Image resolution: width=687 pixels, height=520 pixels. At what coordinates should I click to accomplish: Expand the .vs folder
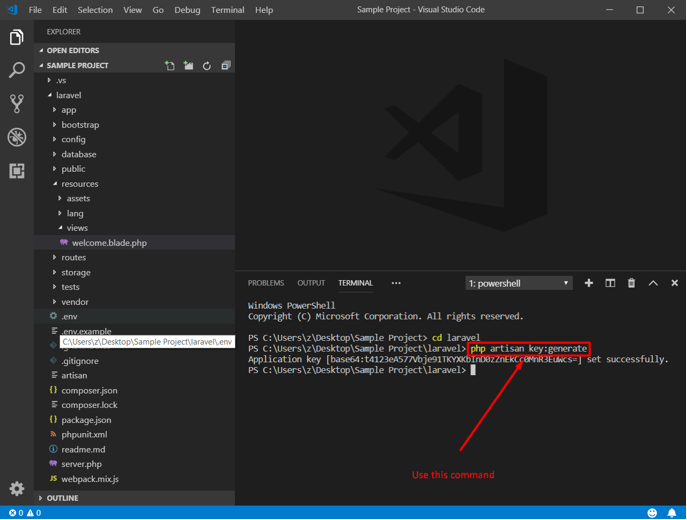(135, 80)
